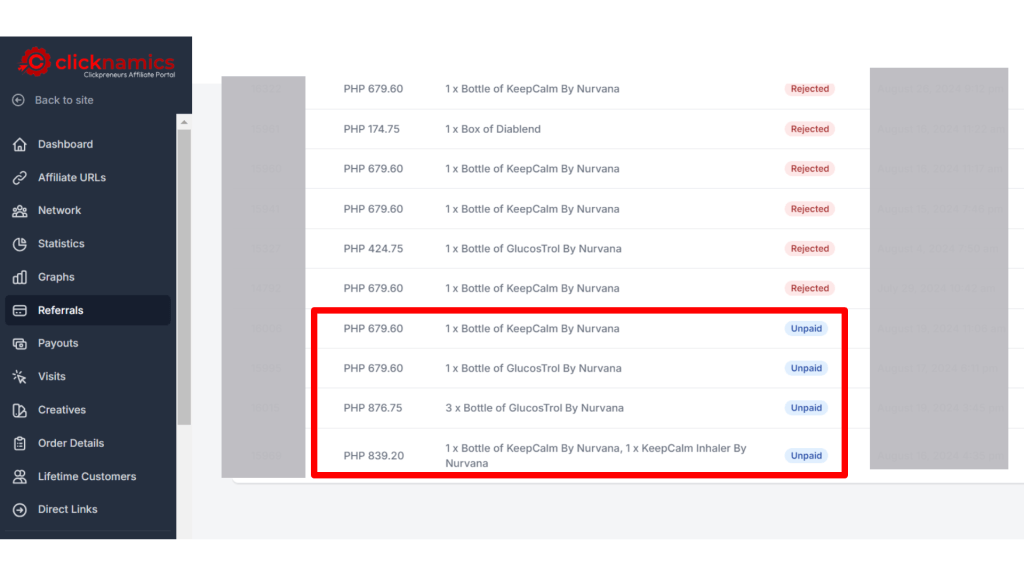Select the Referrals menu entry
1024x576 pixels.
click(x=88, y=310)
